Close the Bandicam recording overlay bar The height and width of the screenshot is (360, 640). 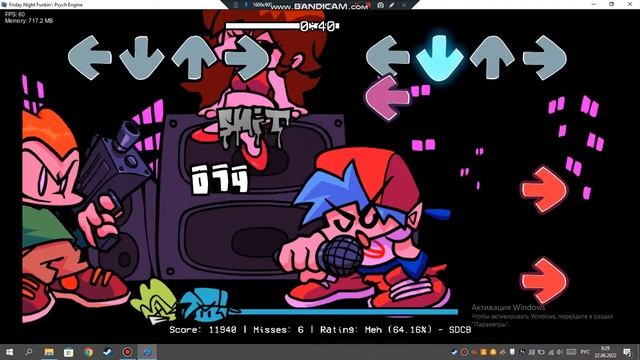[x=404, y=5]
